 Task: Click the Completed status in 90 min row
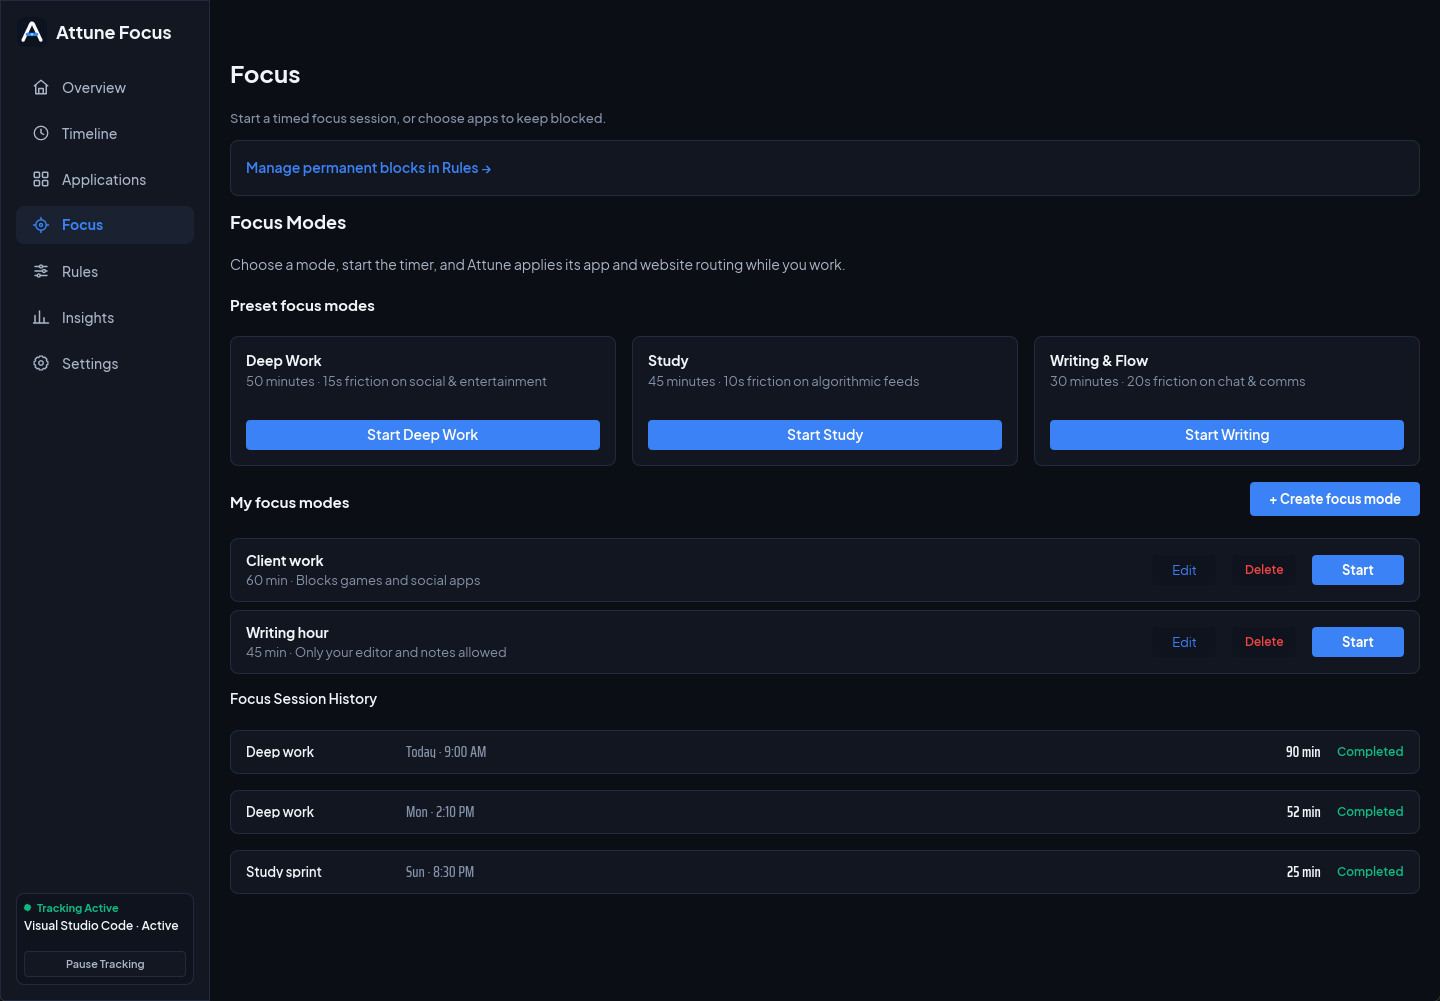tap(1370, 752)
